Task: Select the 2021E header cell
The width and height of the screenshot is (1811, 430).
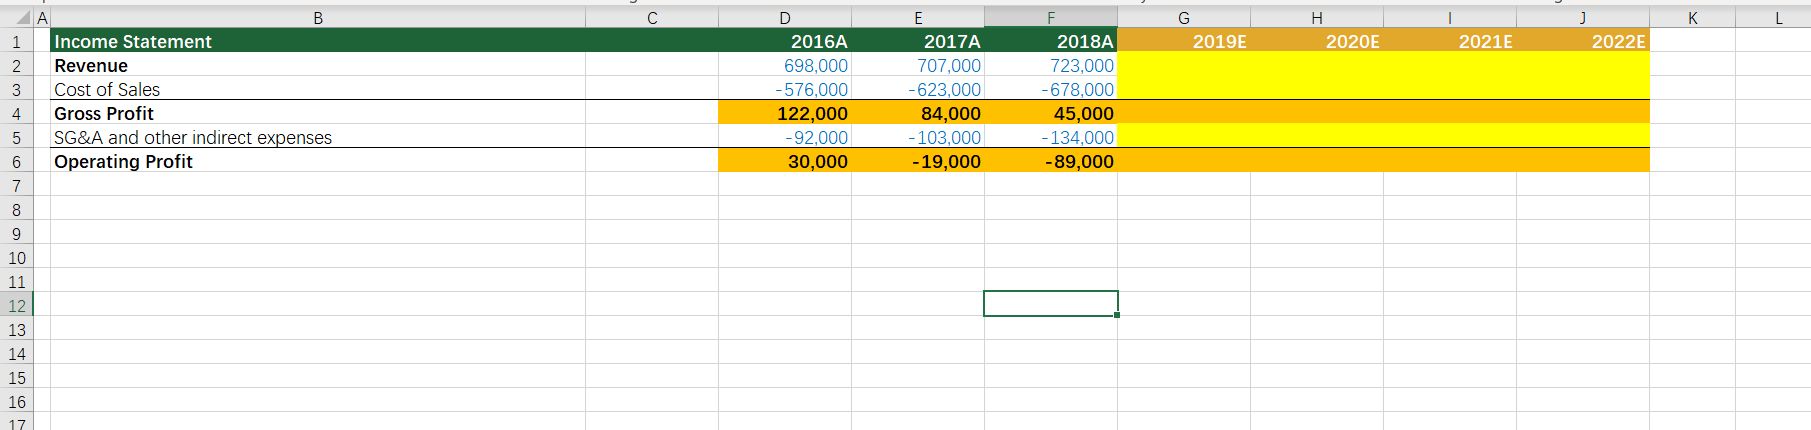Action: coord(1450,41)
